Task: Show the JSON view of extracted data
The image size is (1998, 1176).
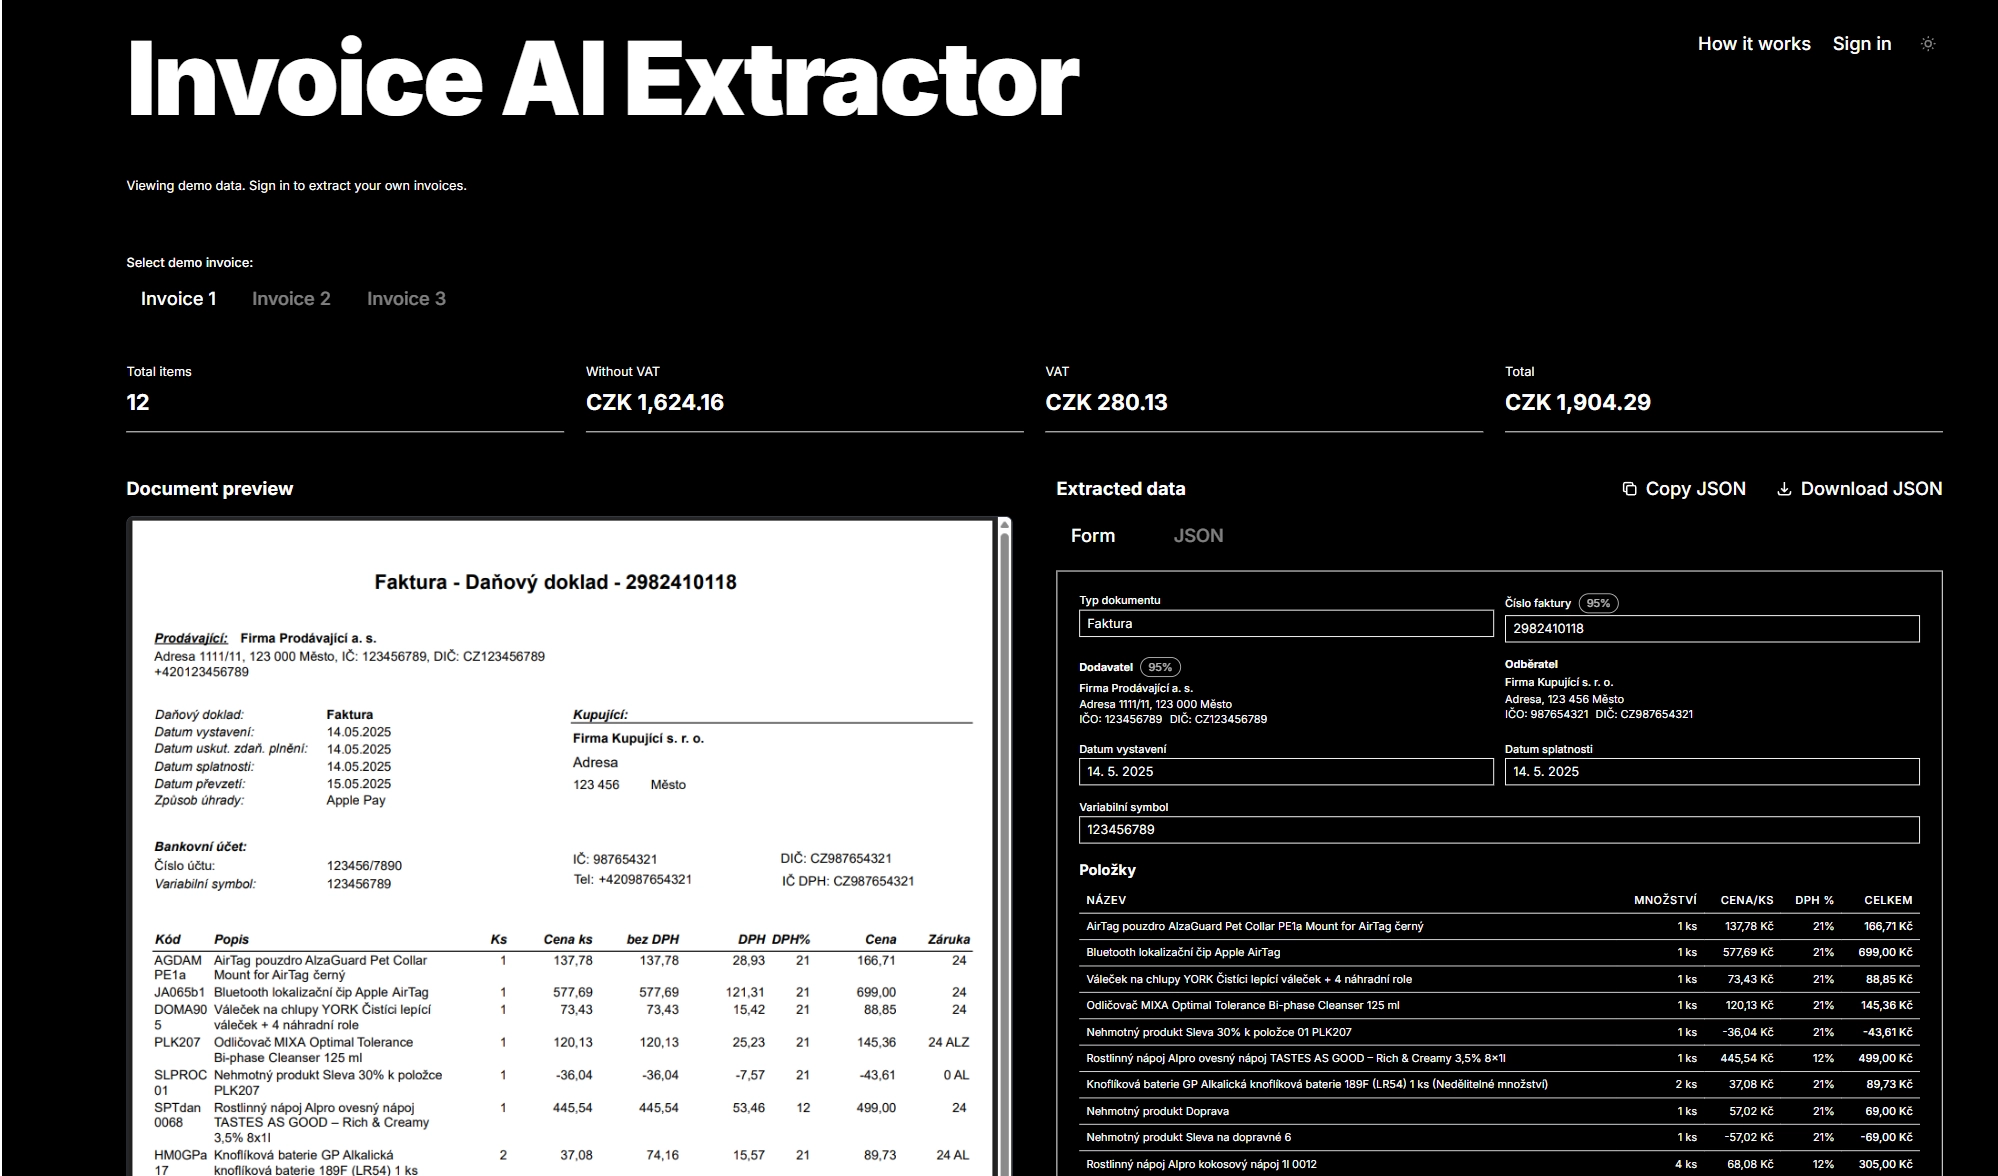Action: tap(1198, 536)
